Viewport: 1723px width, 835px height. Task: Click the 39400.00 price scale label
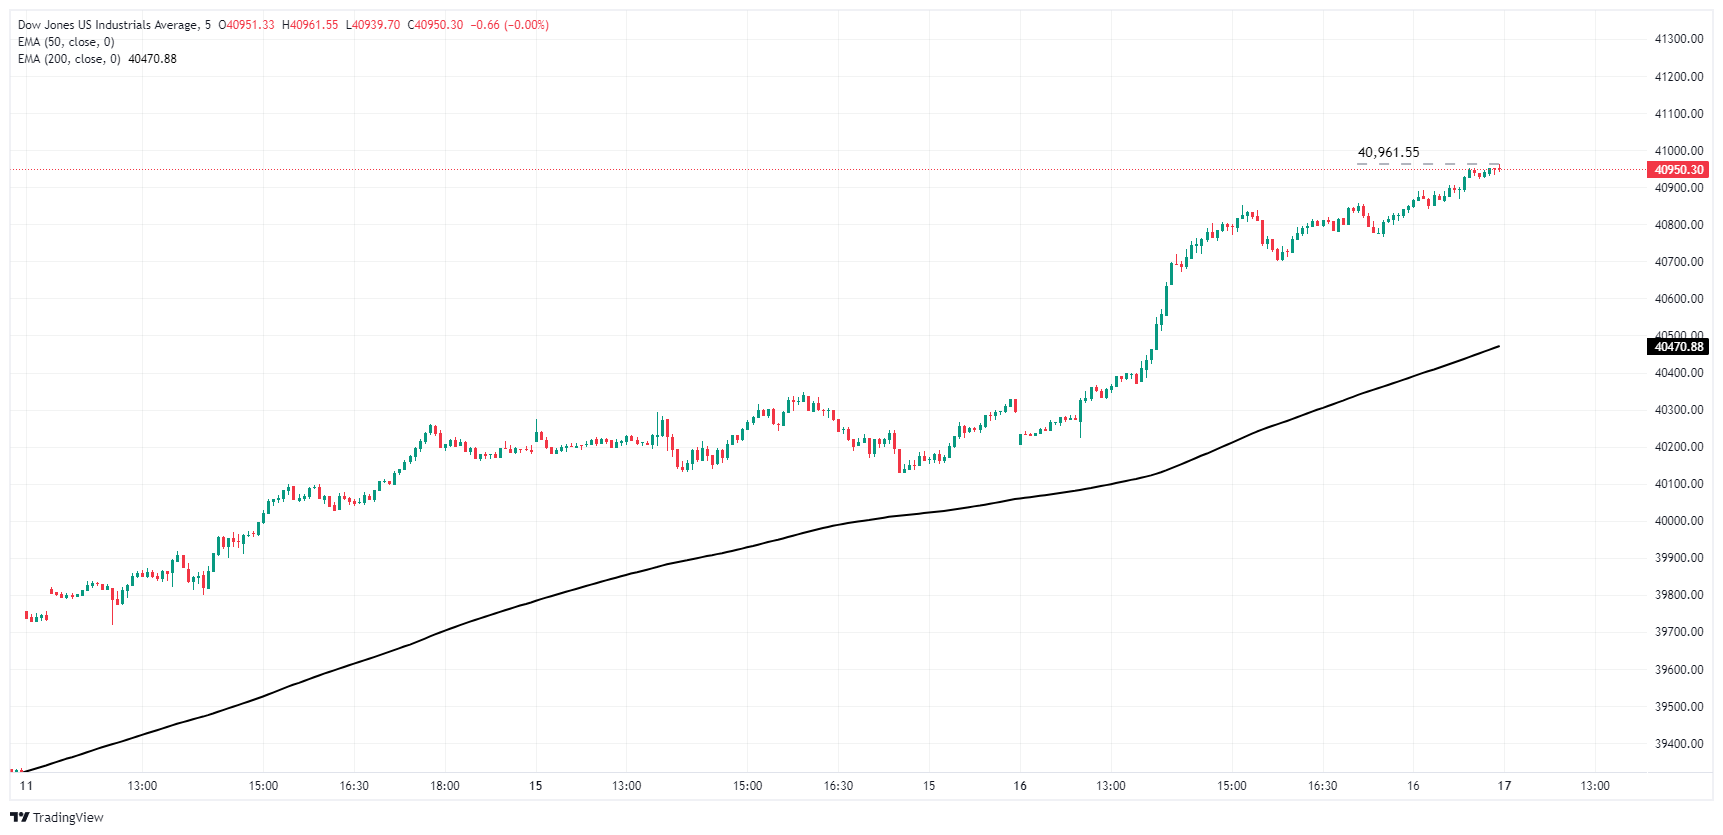coord(1679,744)
